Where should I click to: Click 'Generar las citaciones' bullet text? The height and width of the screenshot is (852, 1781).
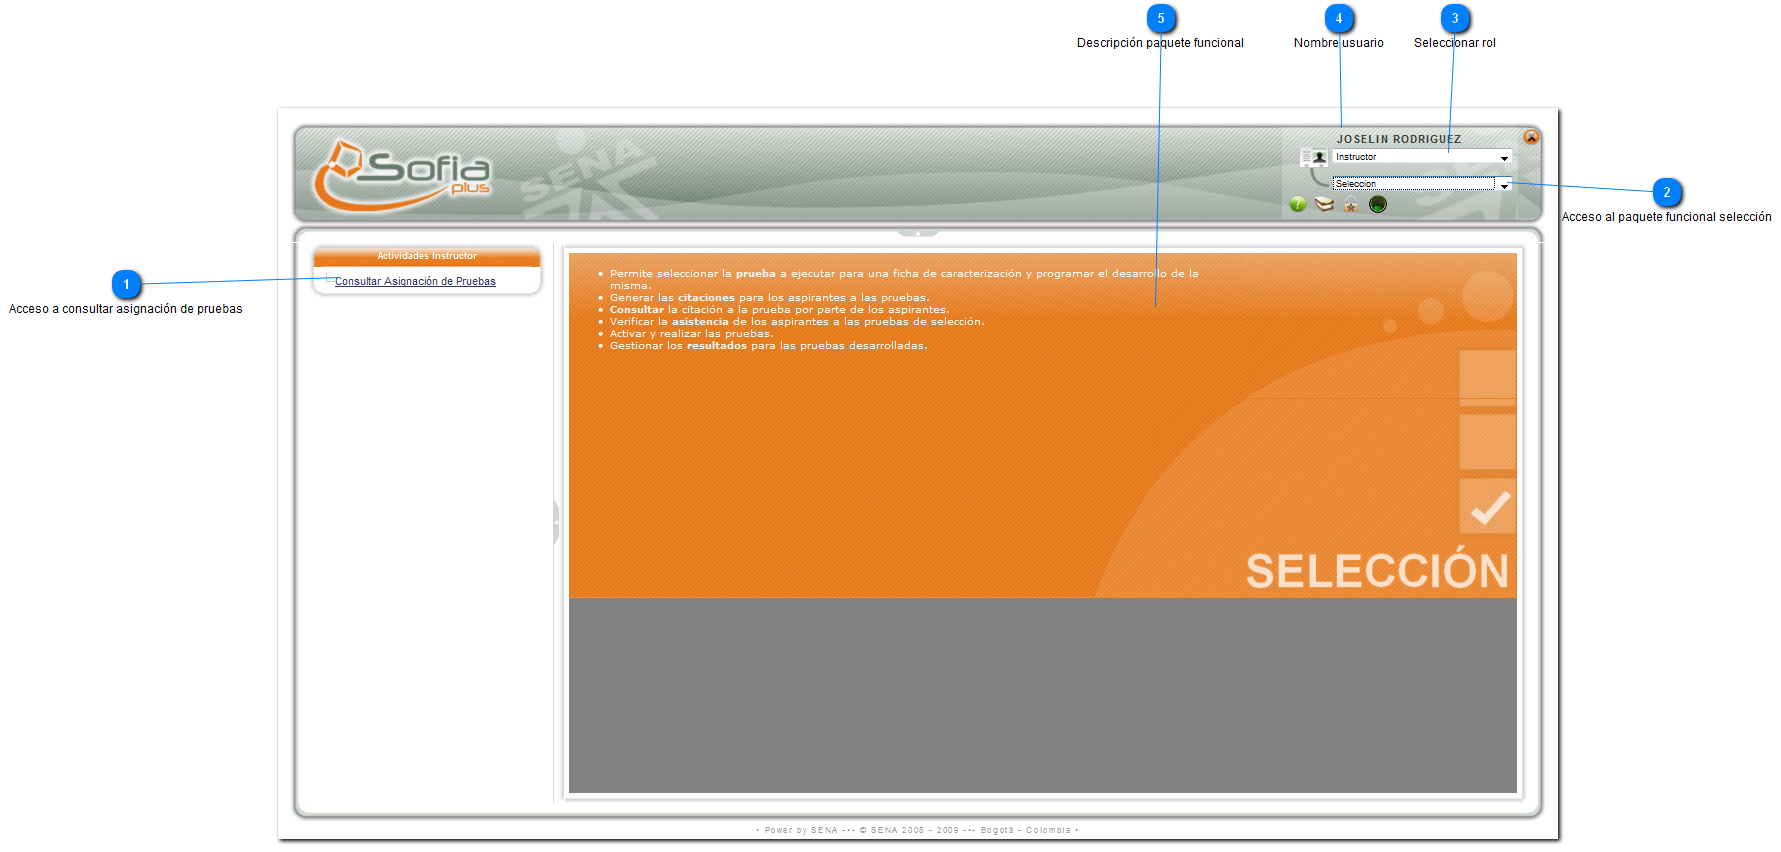point(769,298)
